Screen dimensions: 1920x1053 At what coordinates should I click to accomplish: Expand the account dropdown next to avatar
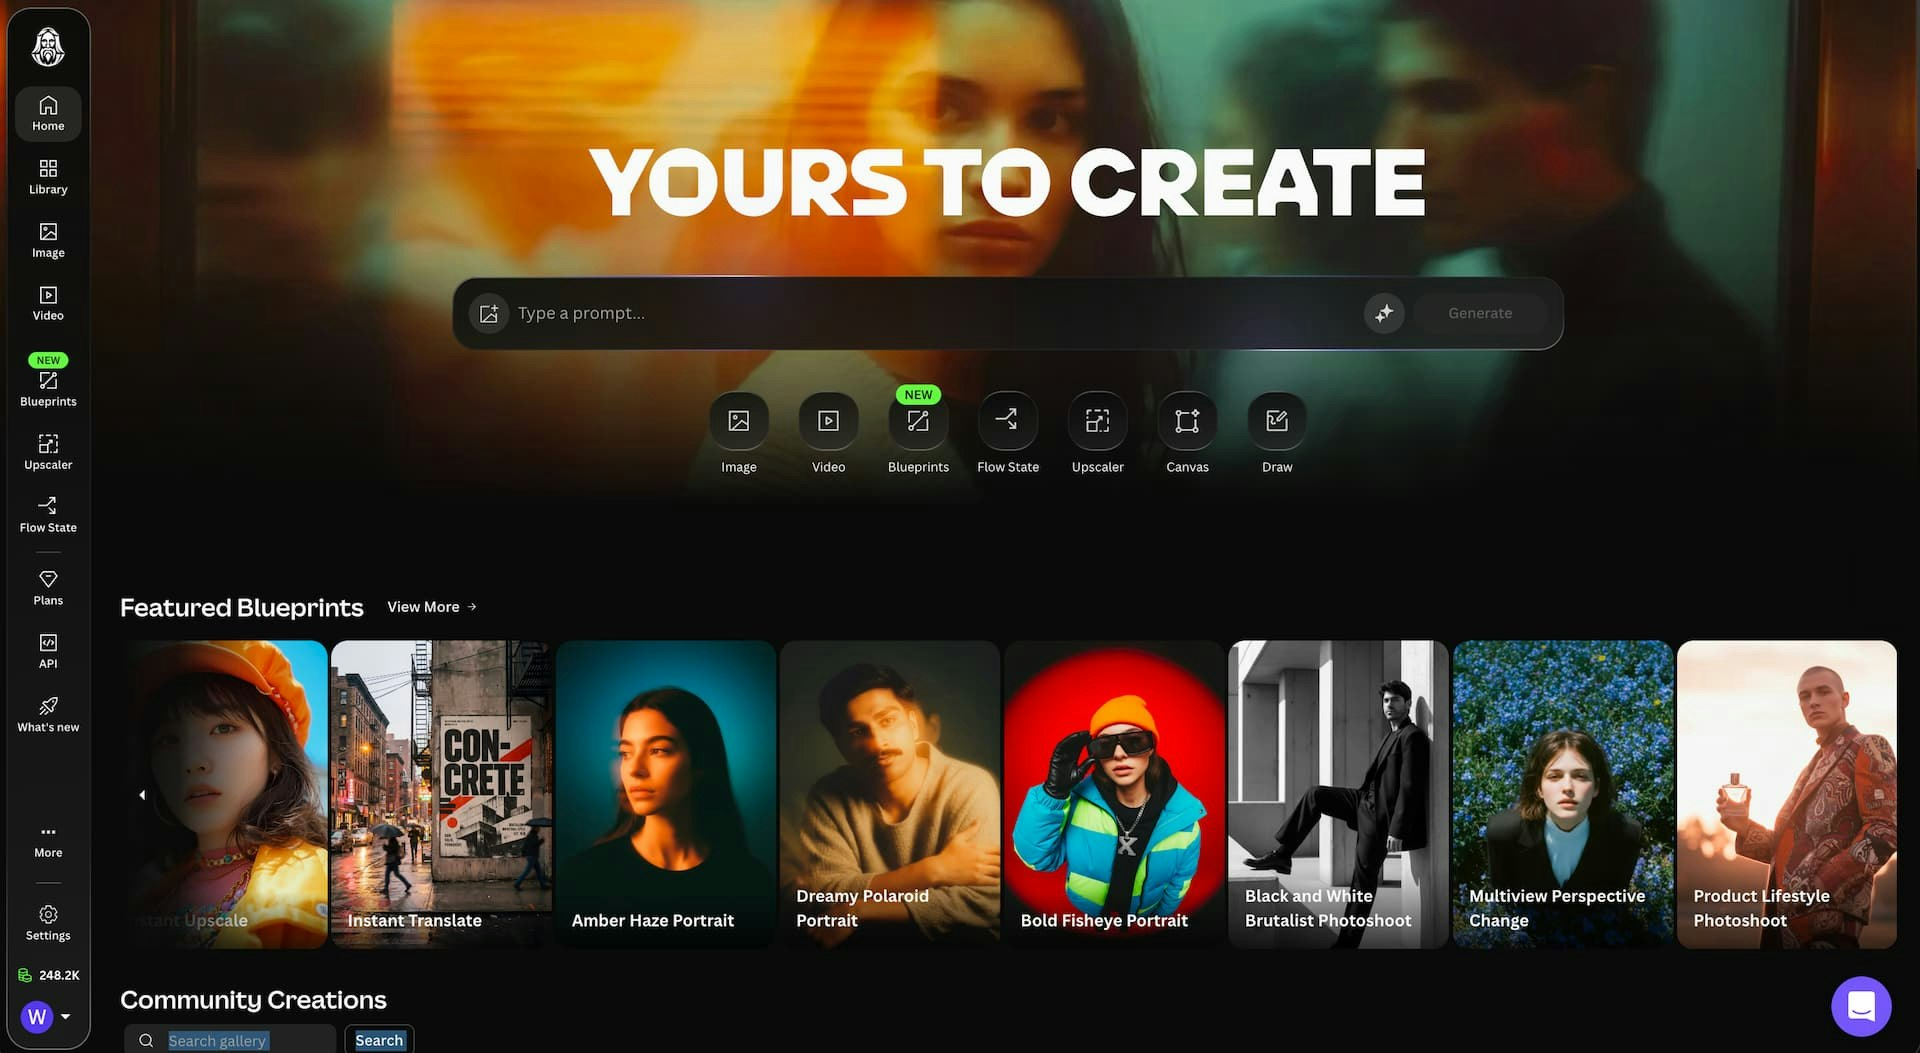coord(65,1017)
